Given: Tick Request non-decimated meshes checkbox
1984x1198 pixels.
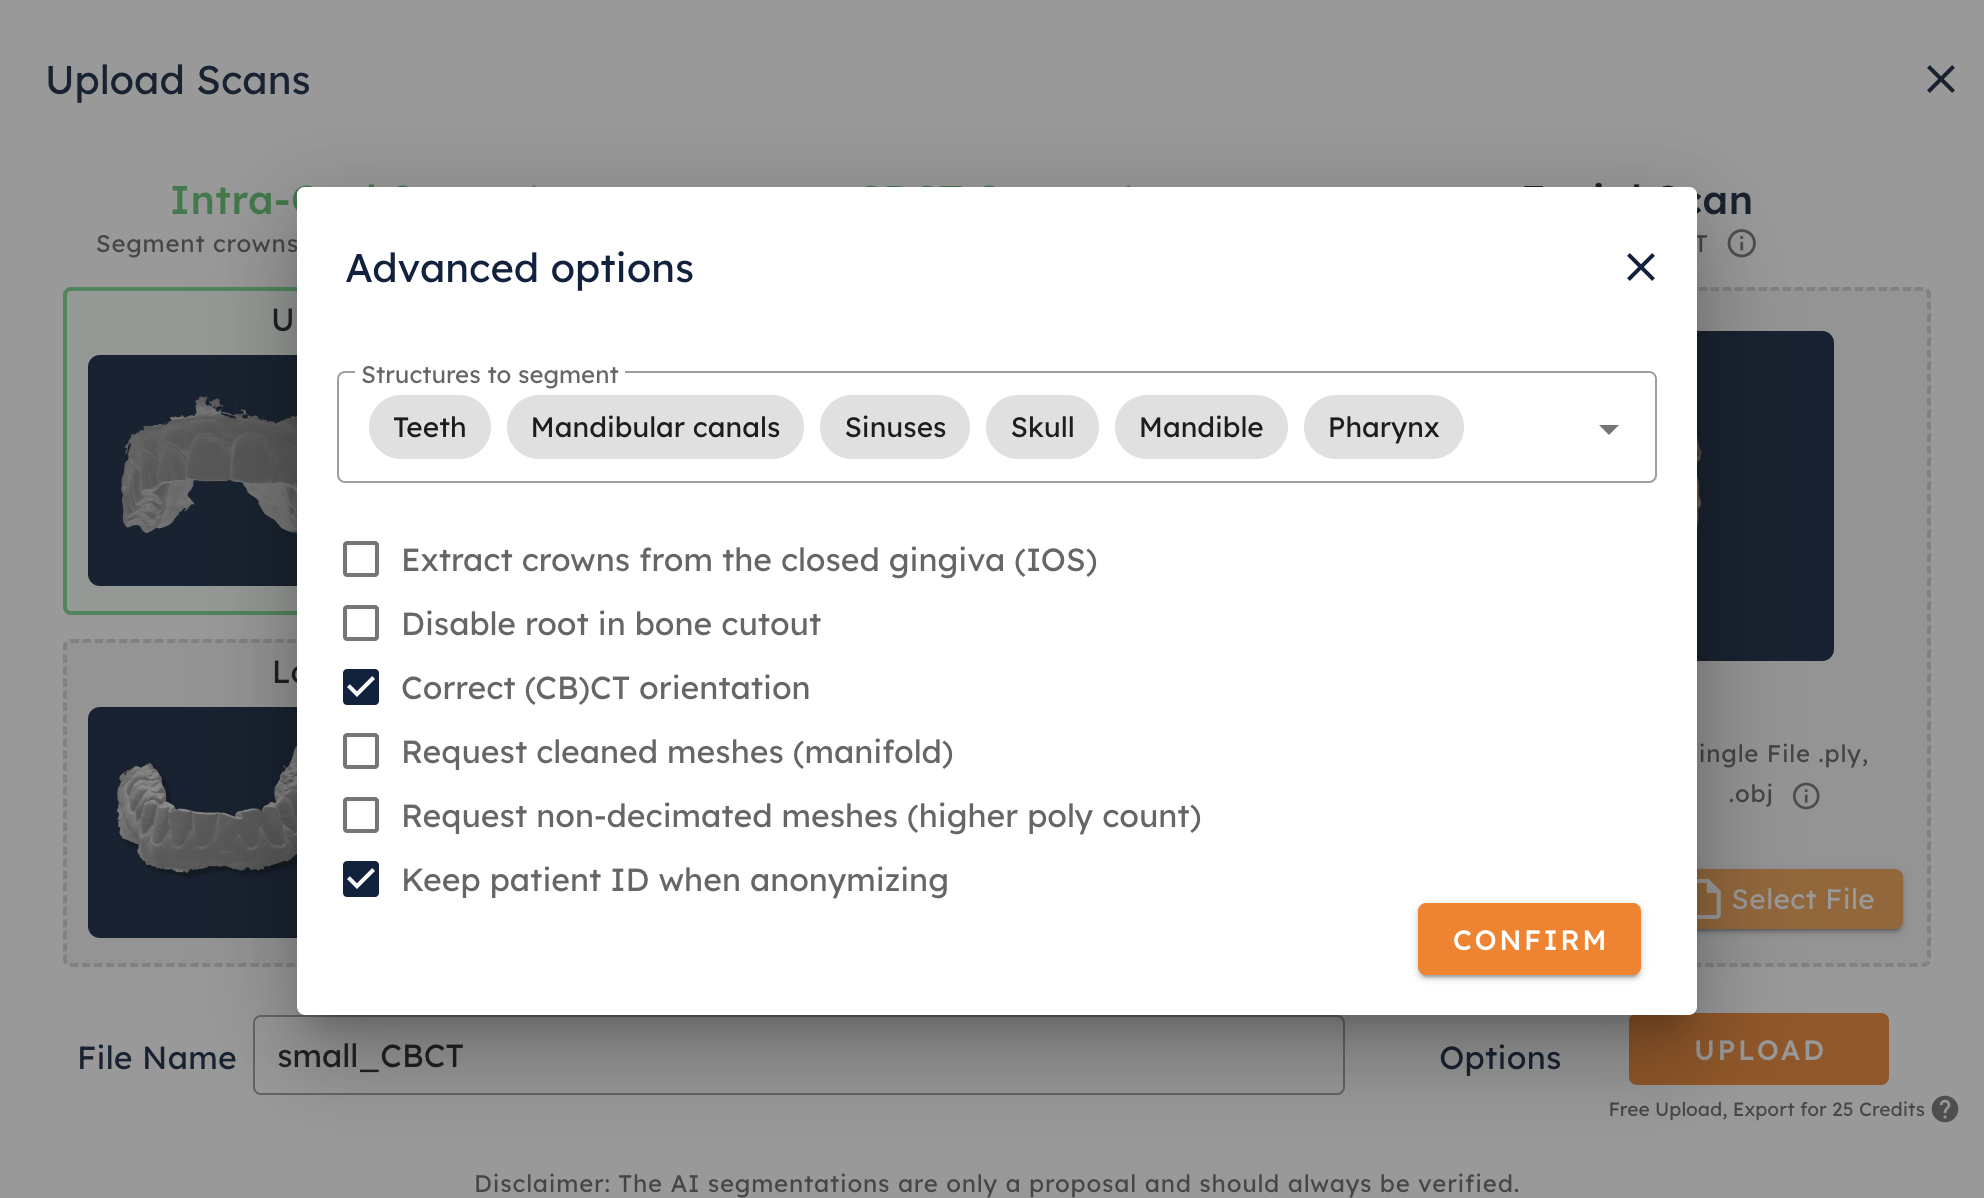Looking at the screenshot, I should tap(361, 816).
